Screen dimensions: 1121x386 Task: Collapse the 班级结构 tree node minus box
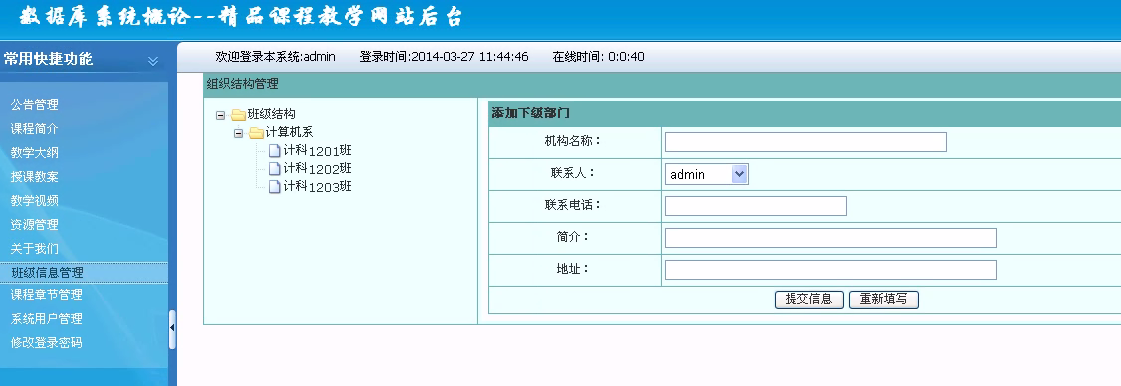point(220,114)
